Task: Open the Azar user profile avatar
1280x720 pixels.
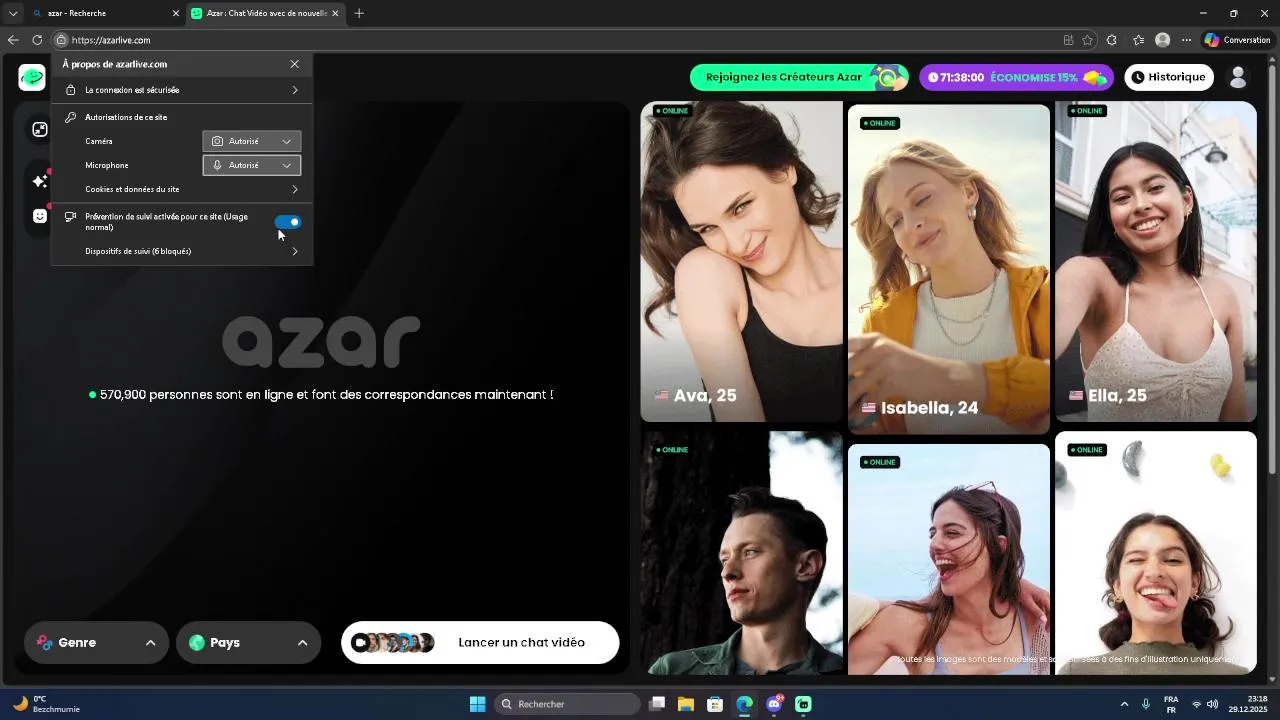Action: [x=1238, y=77]
